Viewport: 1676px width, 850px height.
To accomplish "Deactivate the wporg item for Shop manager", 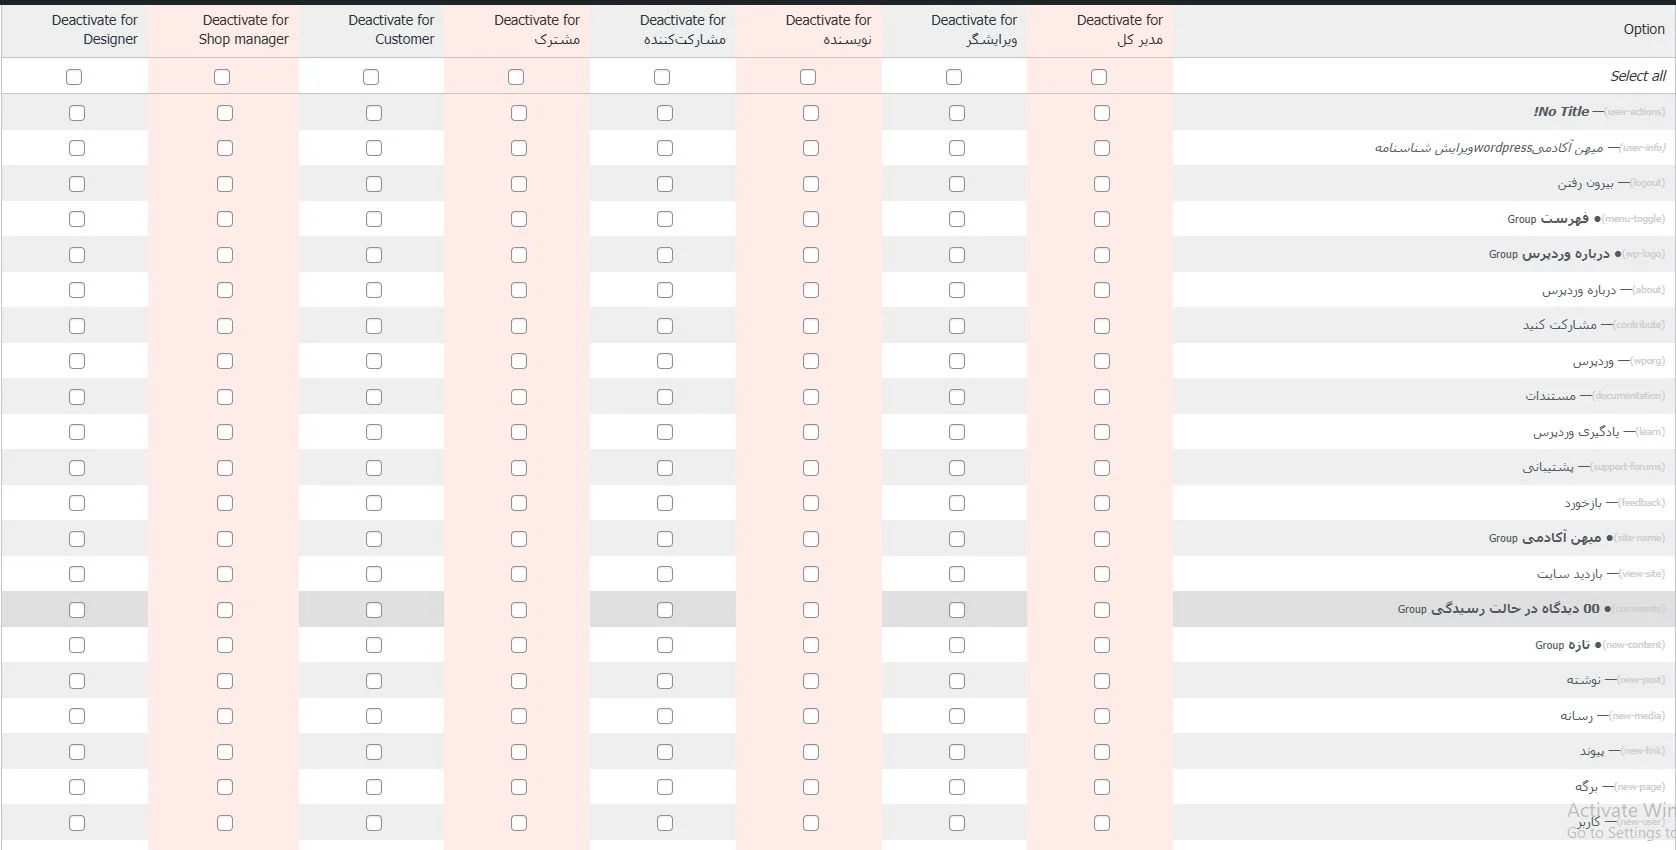I will pos(224,361).
